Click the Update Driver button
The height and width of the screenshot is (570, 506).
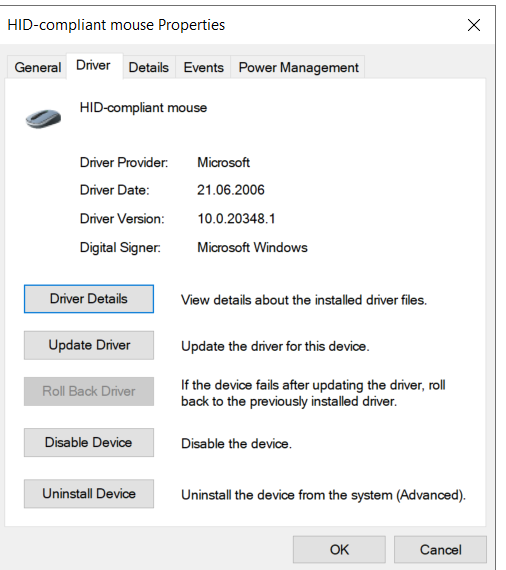89,345
